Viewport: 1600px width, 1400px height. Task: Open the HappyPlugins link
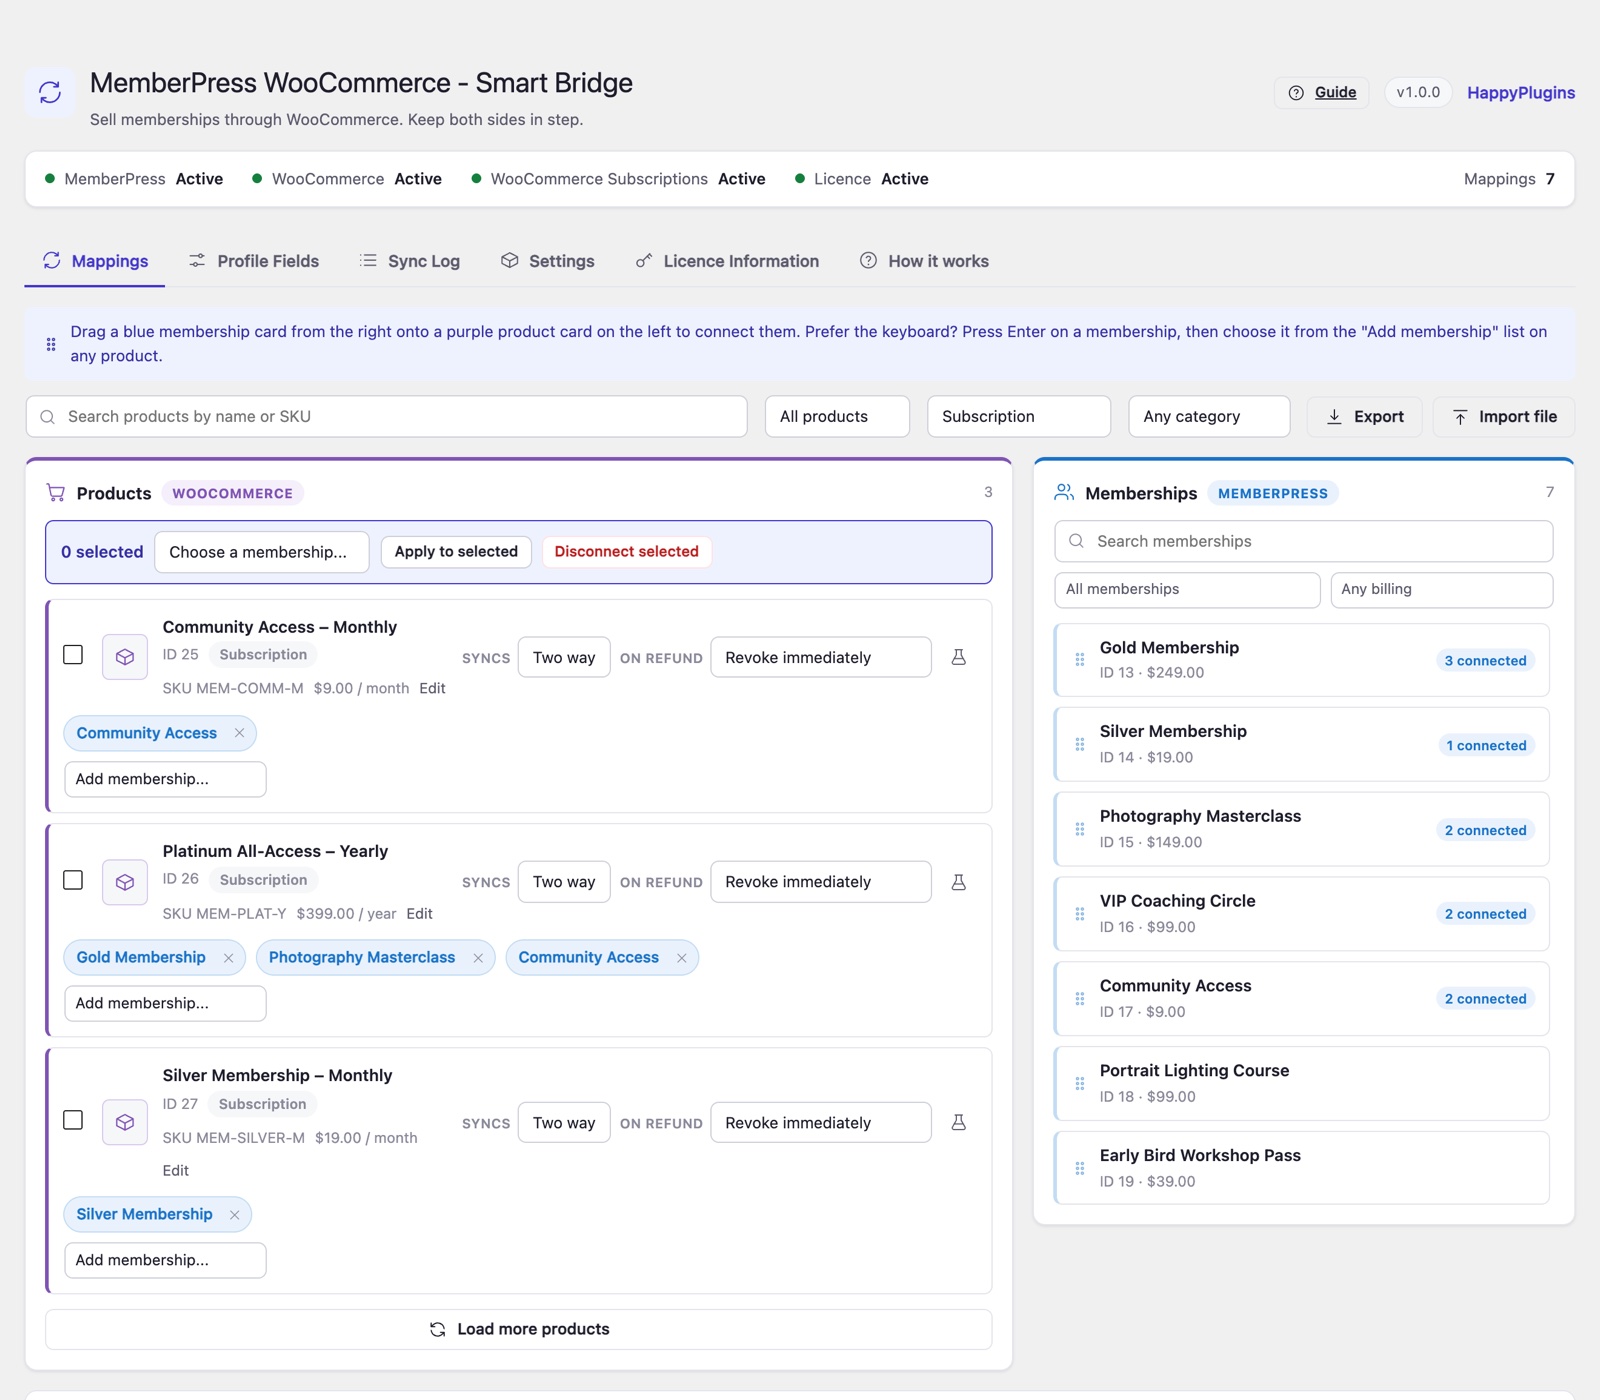click(1521, 93)
